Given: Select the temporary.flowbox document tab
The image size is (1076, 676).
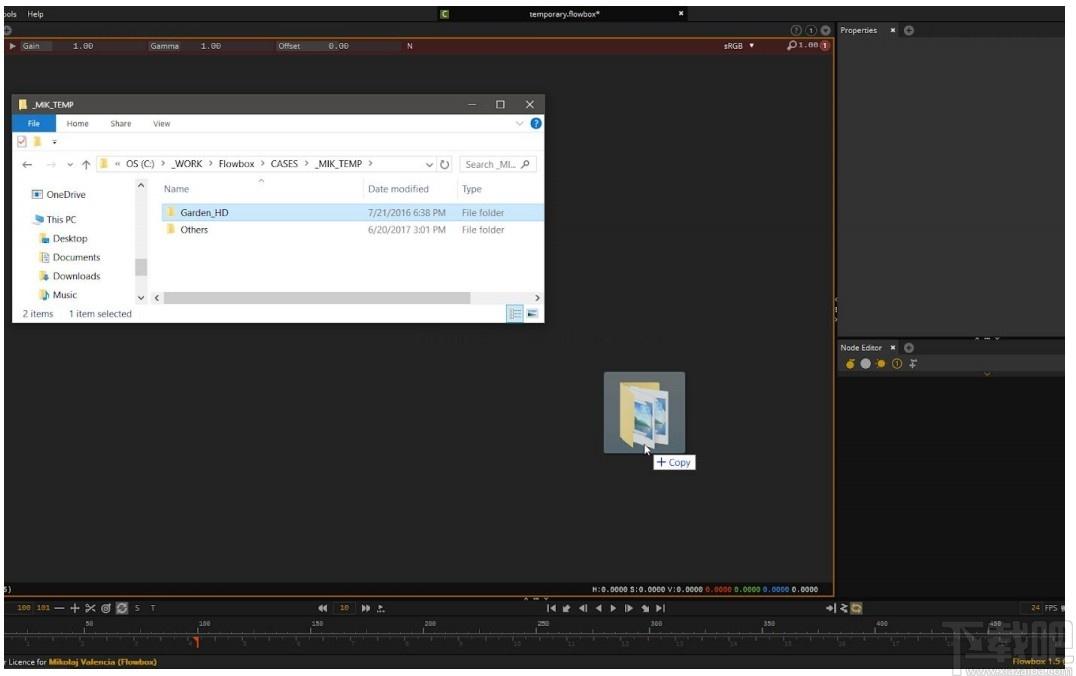Looking at the screenshot, I should [x=564, y=14].
